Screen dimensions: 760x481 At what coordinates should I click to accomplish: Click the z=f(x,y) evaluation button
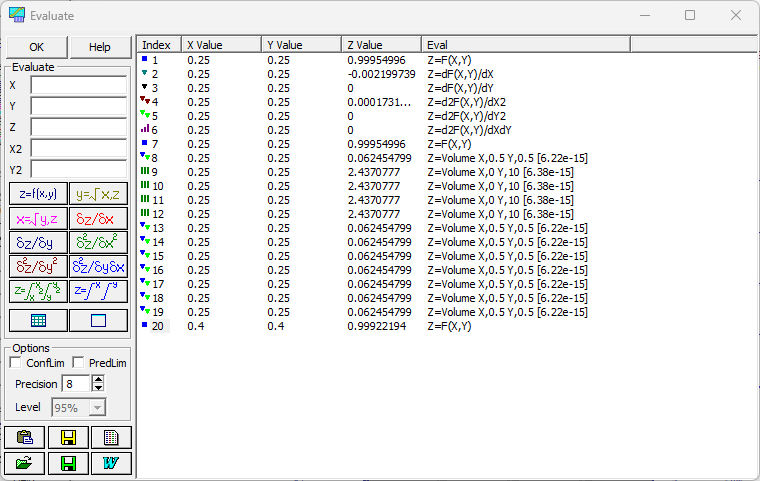click(x=38, y=194)
